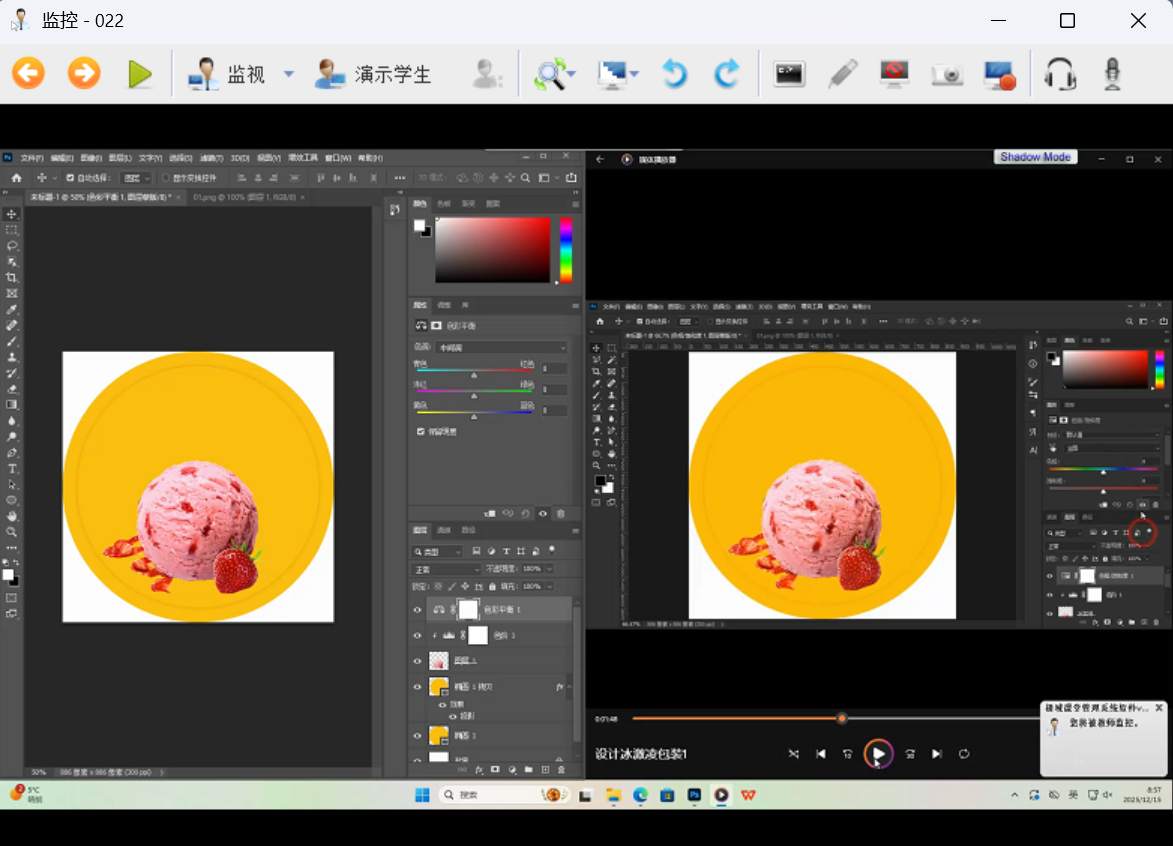Image resolution: width=1173 pixels, height=846 pixels.
Task: Open the layer blend mode dropdown 正常
Action: point(446,568)
